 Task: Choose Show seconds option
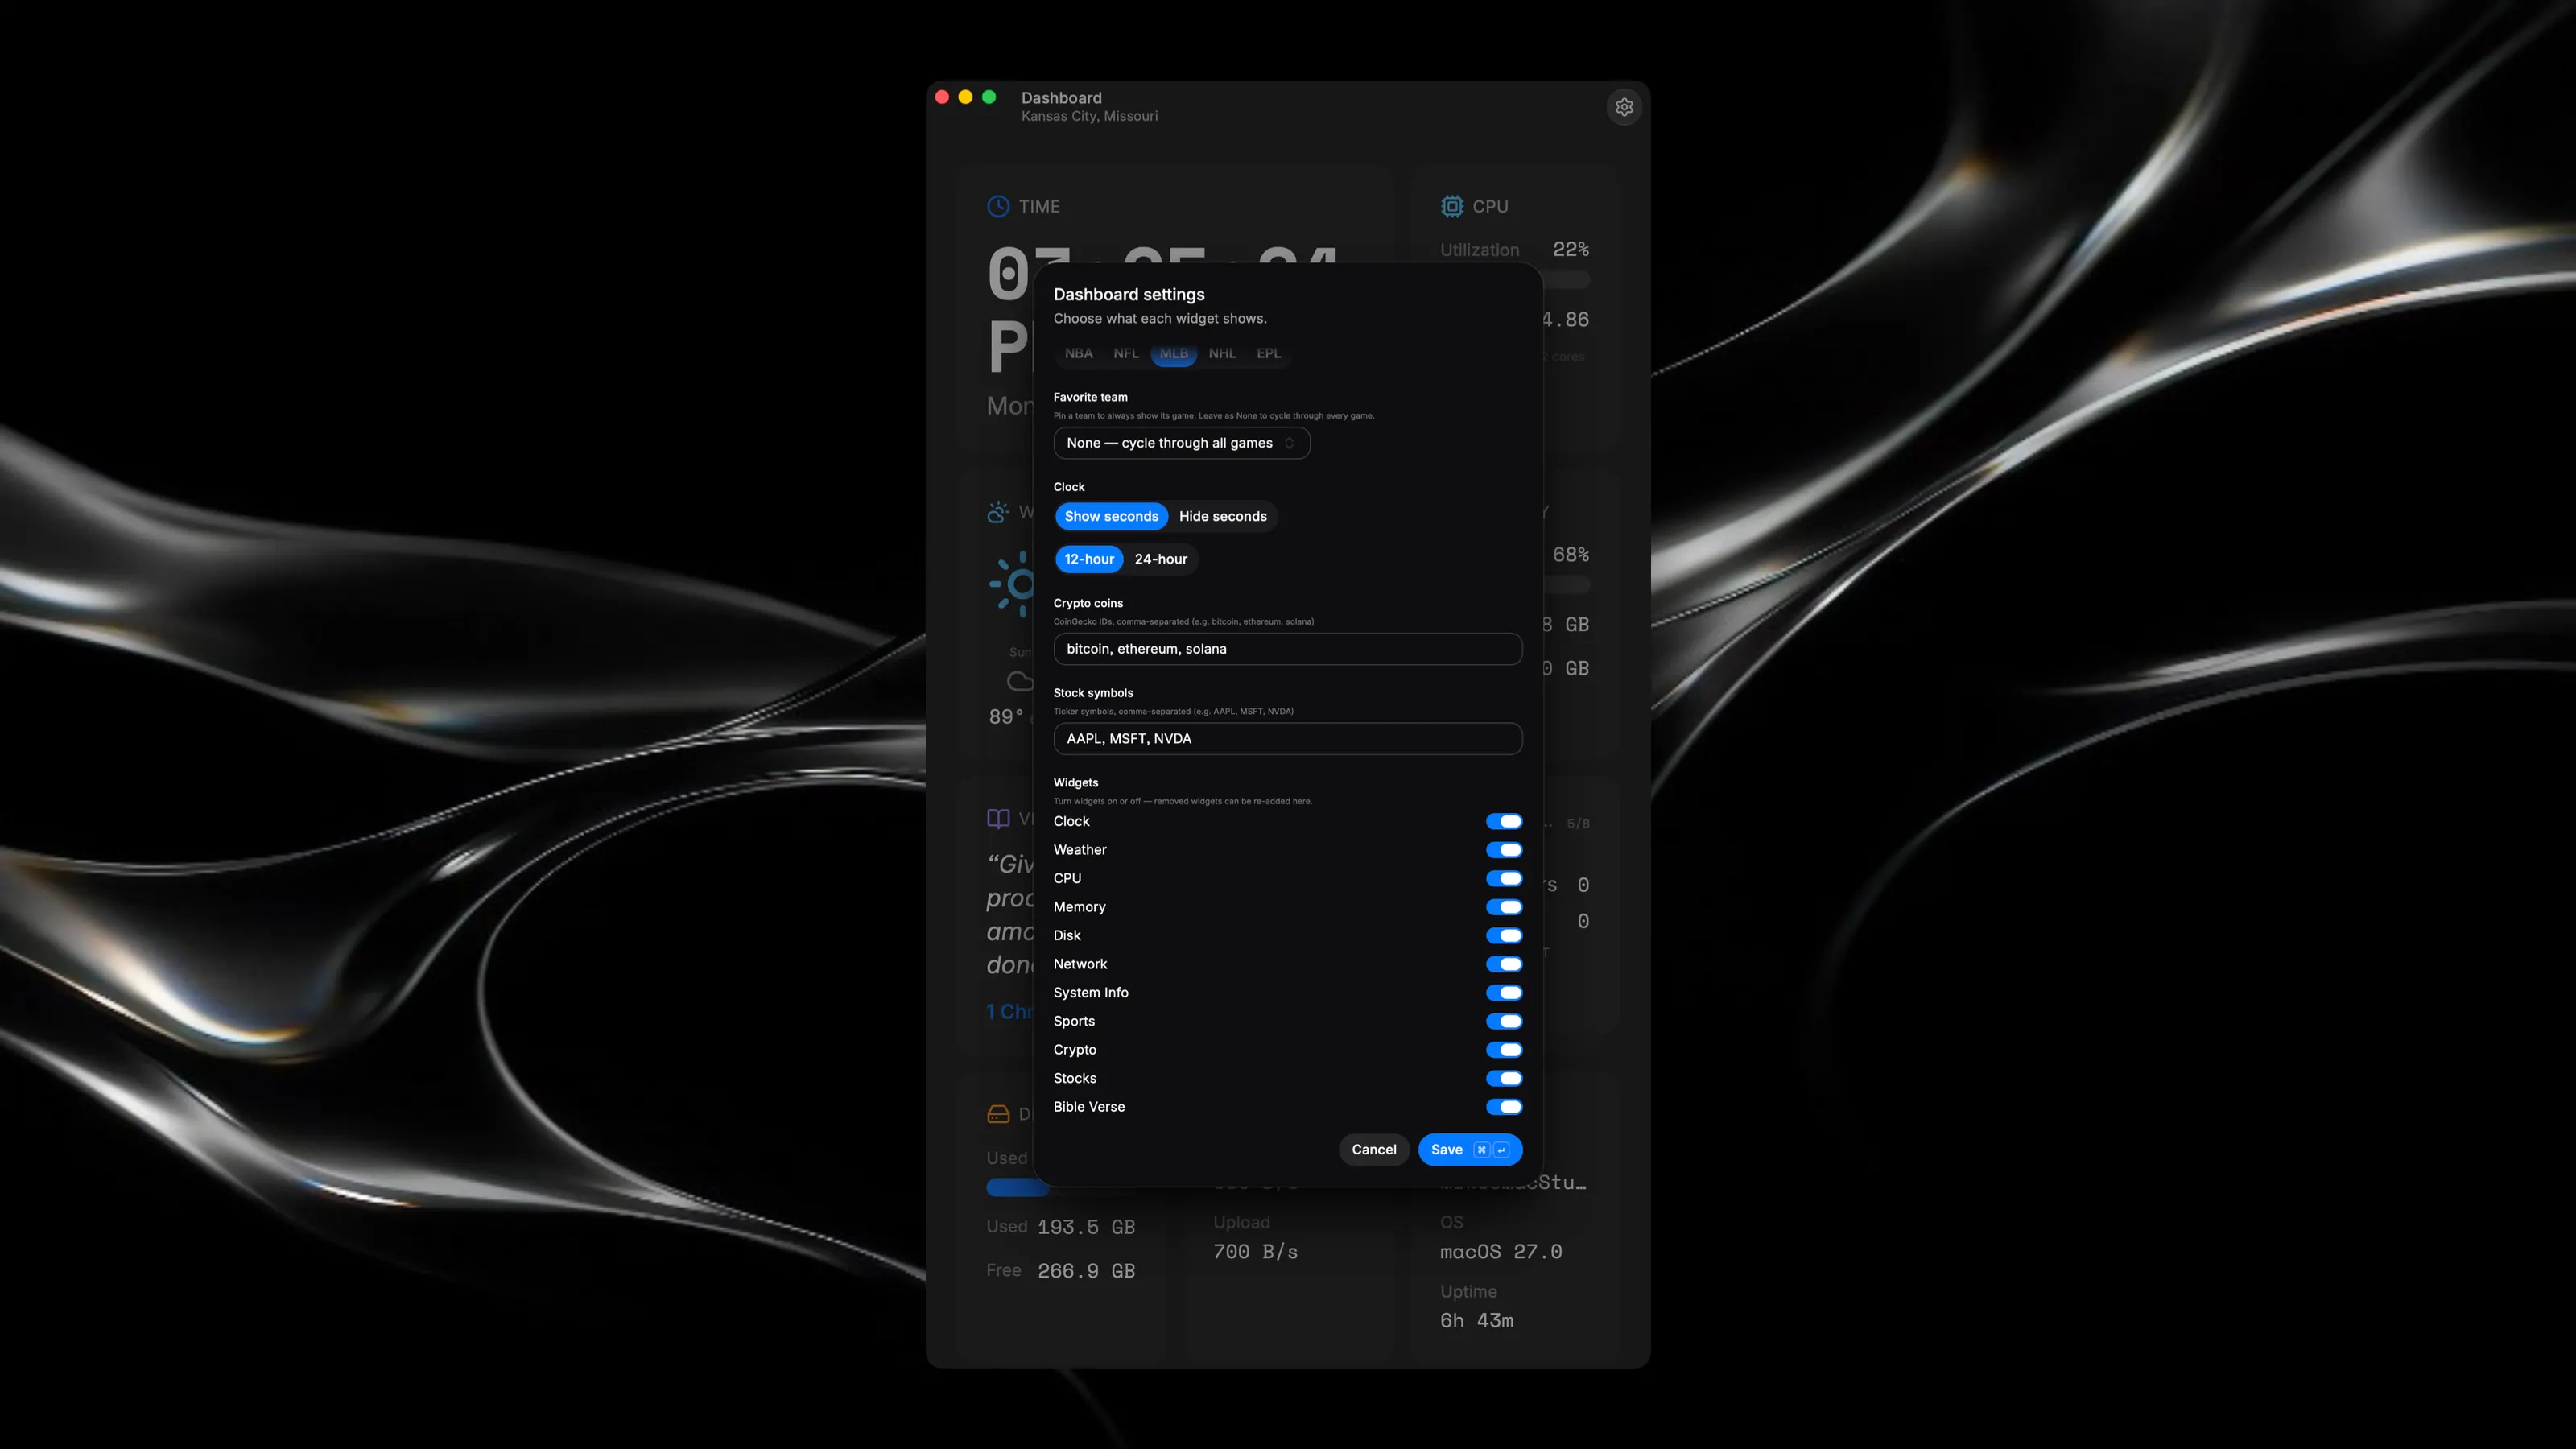pos(1111,516)
